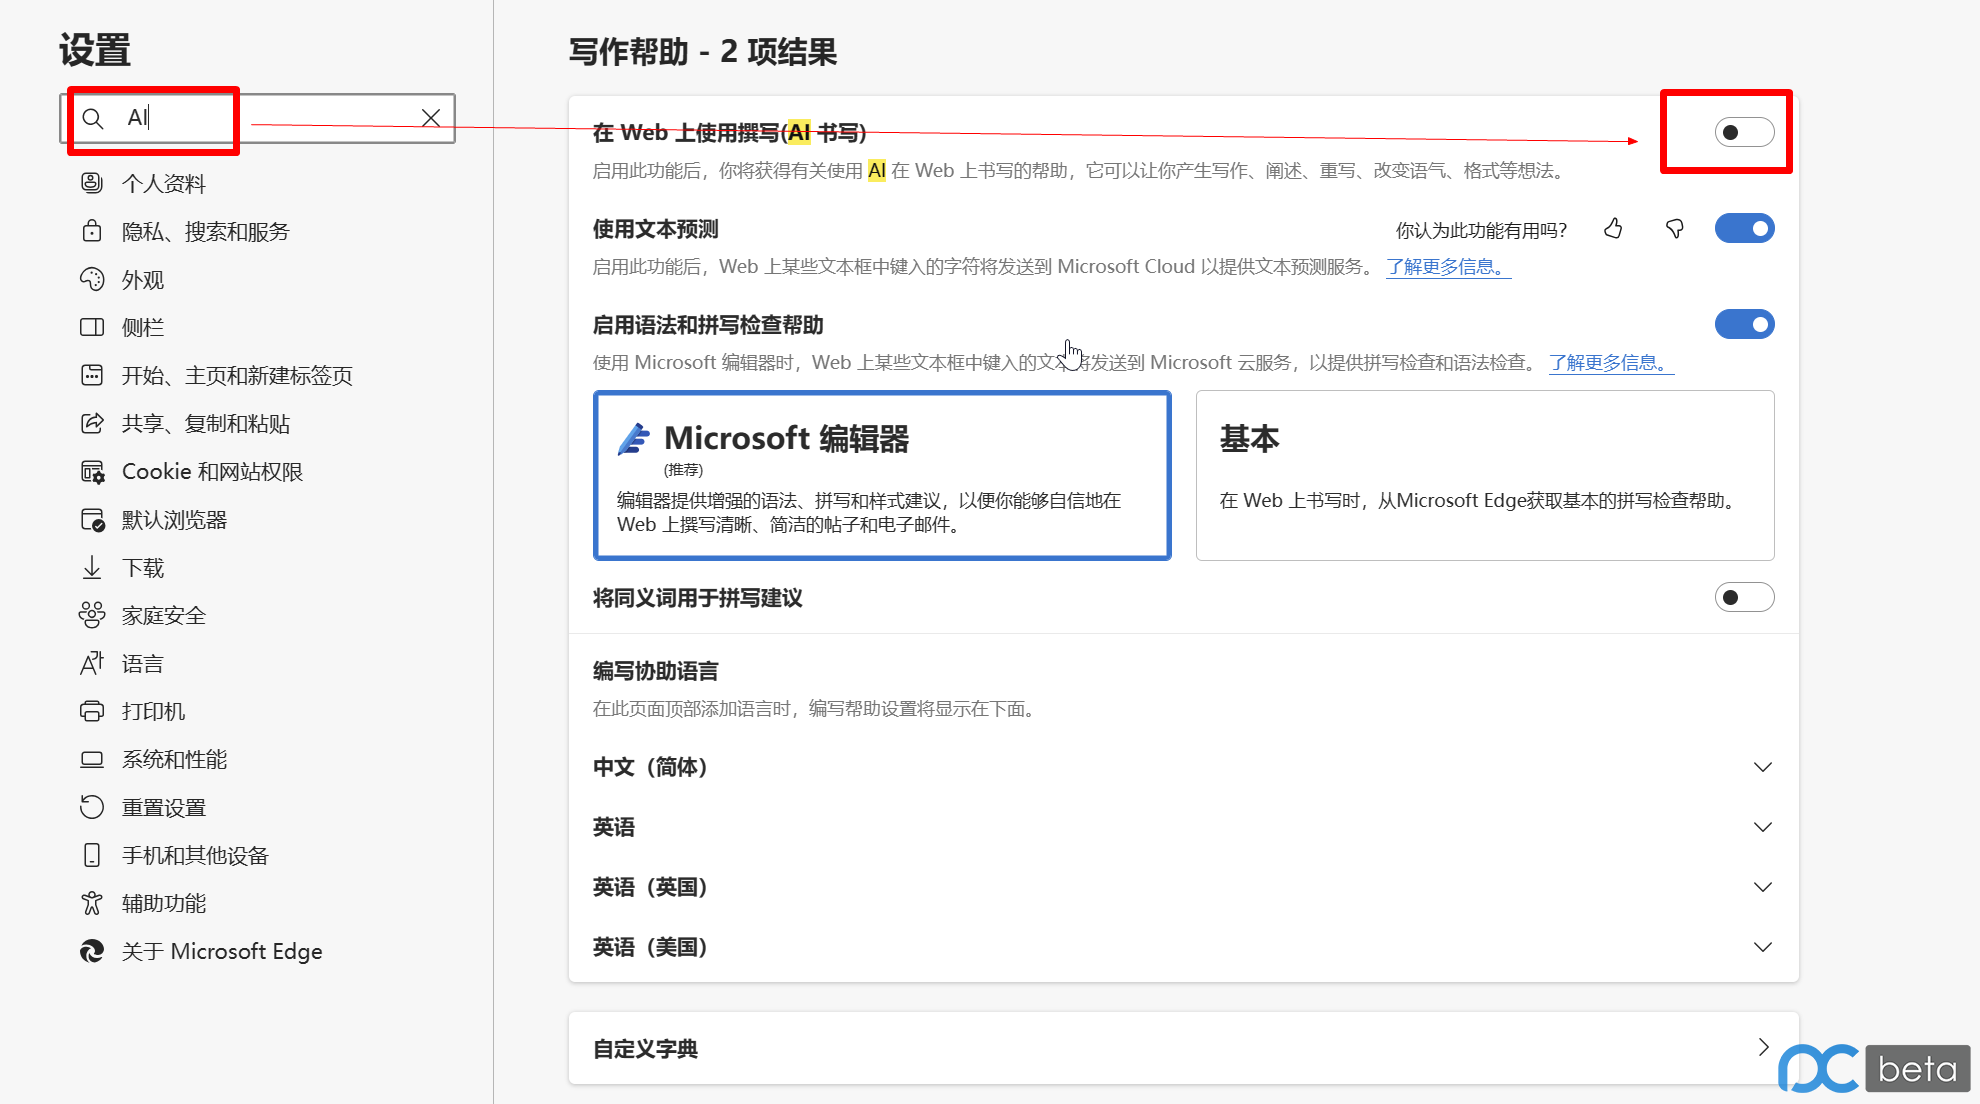Click the 手机和其他设备 phone icon
This screenshot has height=1104, width=1980.
[x=92, y=855]
